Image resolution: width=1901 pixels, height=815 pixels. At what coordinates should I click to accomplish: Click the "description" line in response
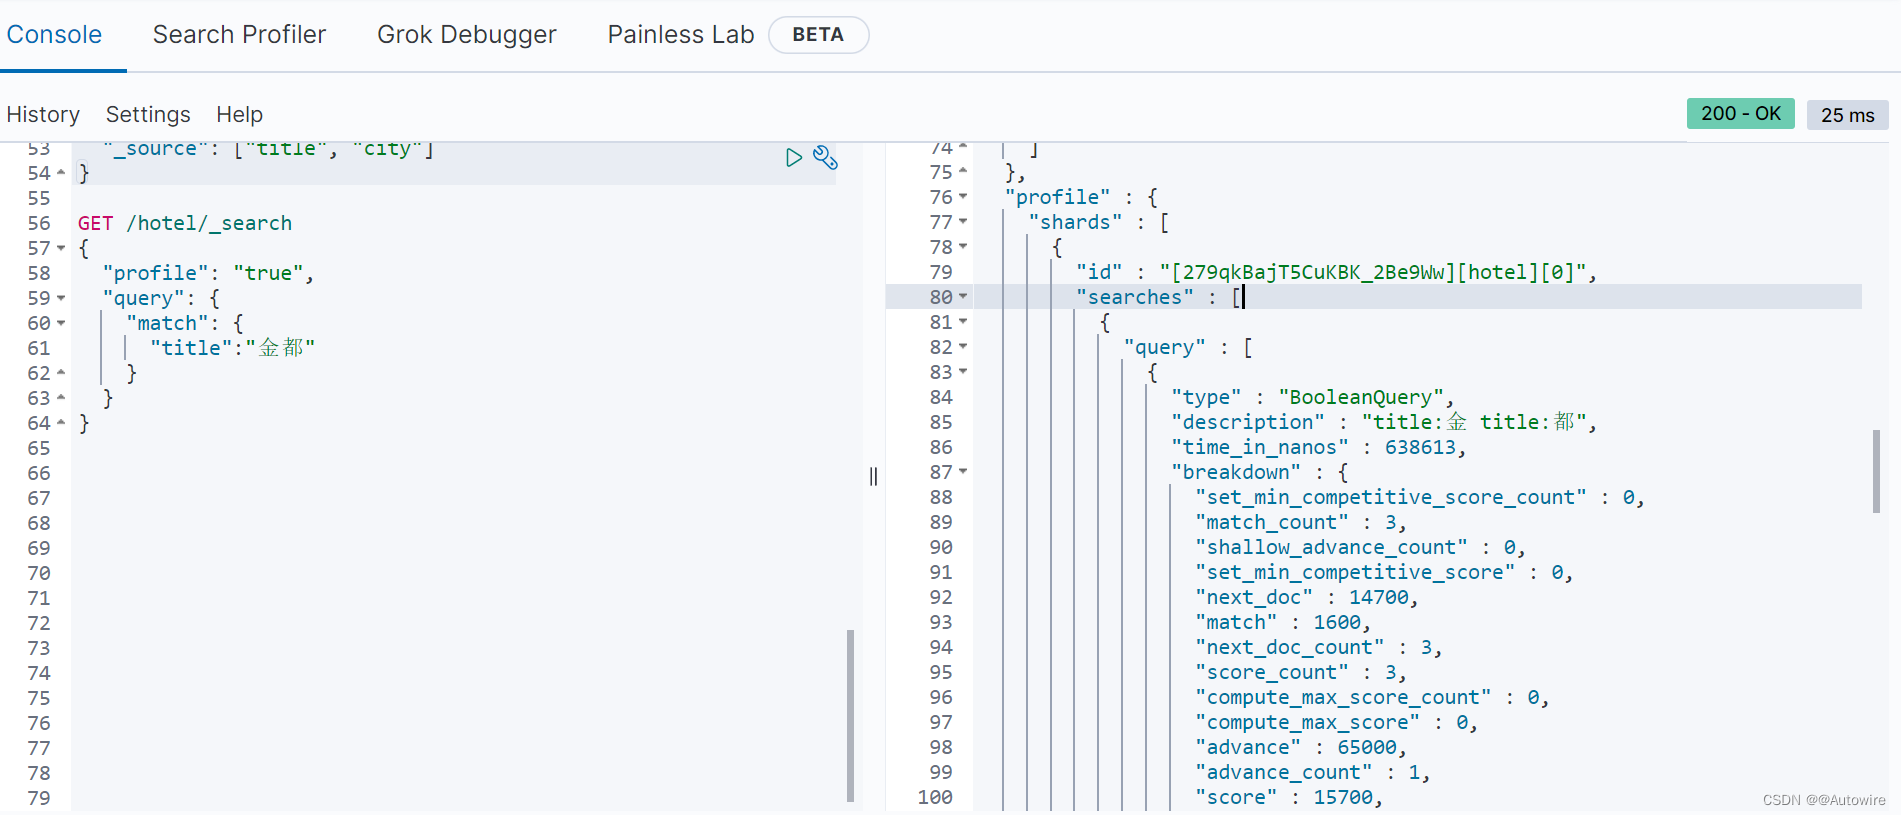(1384, 422)
